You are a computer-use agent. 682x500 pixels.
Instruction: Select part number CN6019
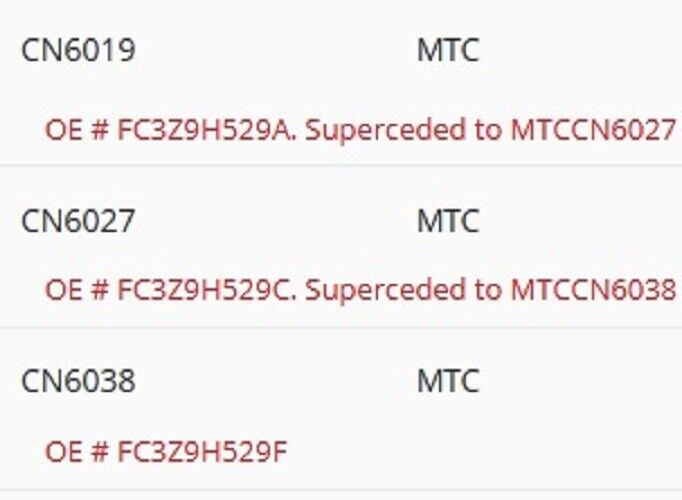[x=78, y=50]
